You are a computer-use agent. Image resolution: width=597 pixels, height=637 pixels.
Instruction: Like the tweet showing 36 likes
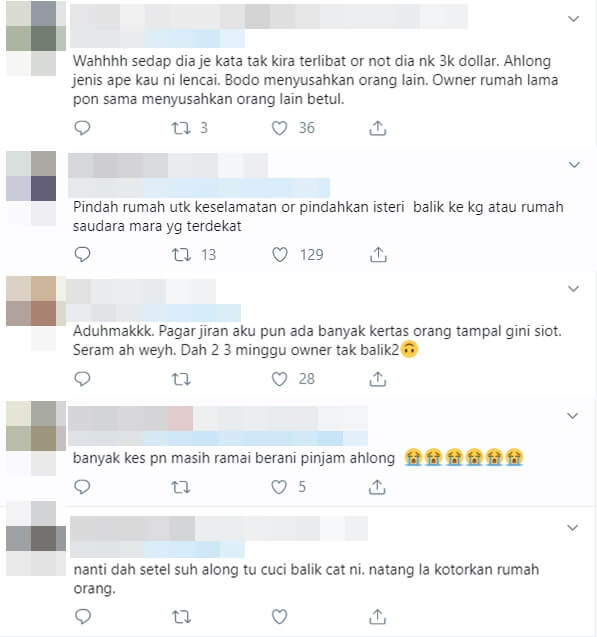[279, 128]
